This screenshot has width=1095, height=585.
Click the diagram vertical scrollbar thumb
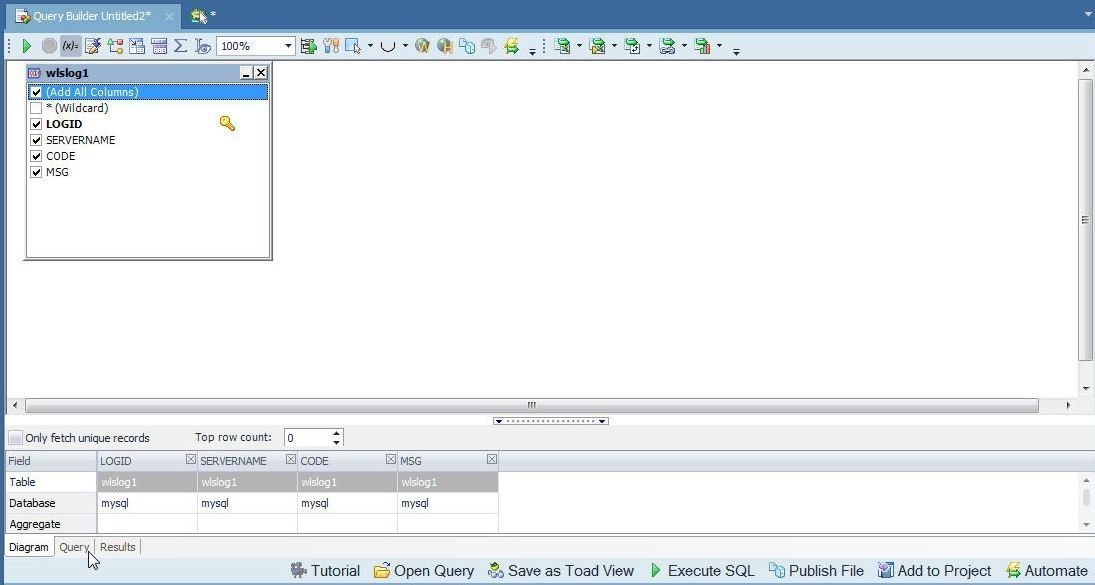[x=1085, y=220]
